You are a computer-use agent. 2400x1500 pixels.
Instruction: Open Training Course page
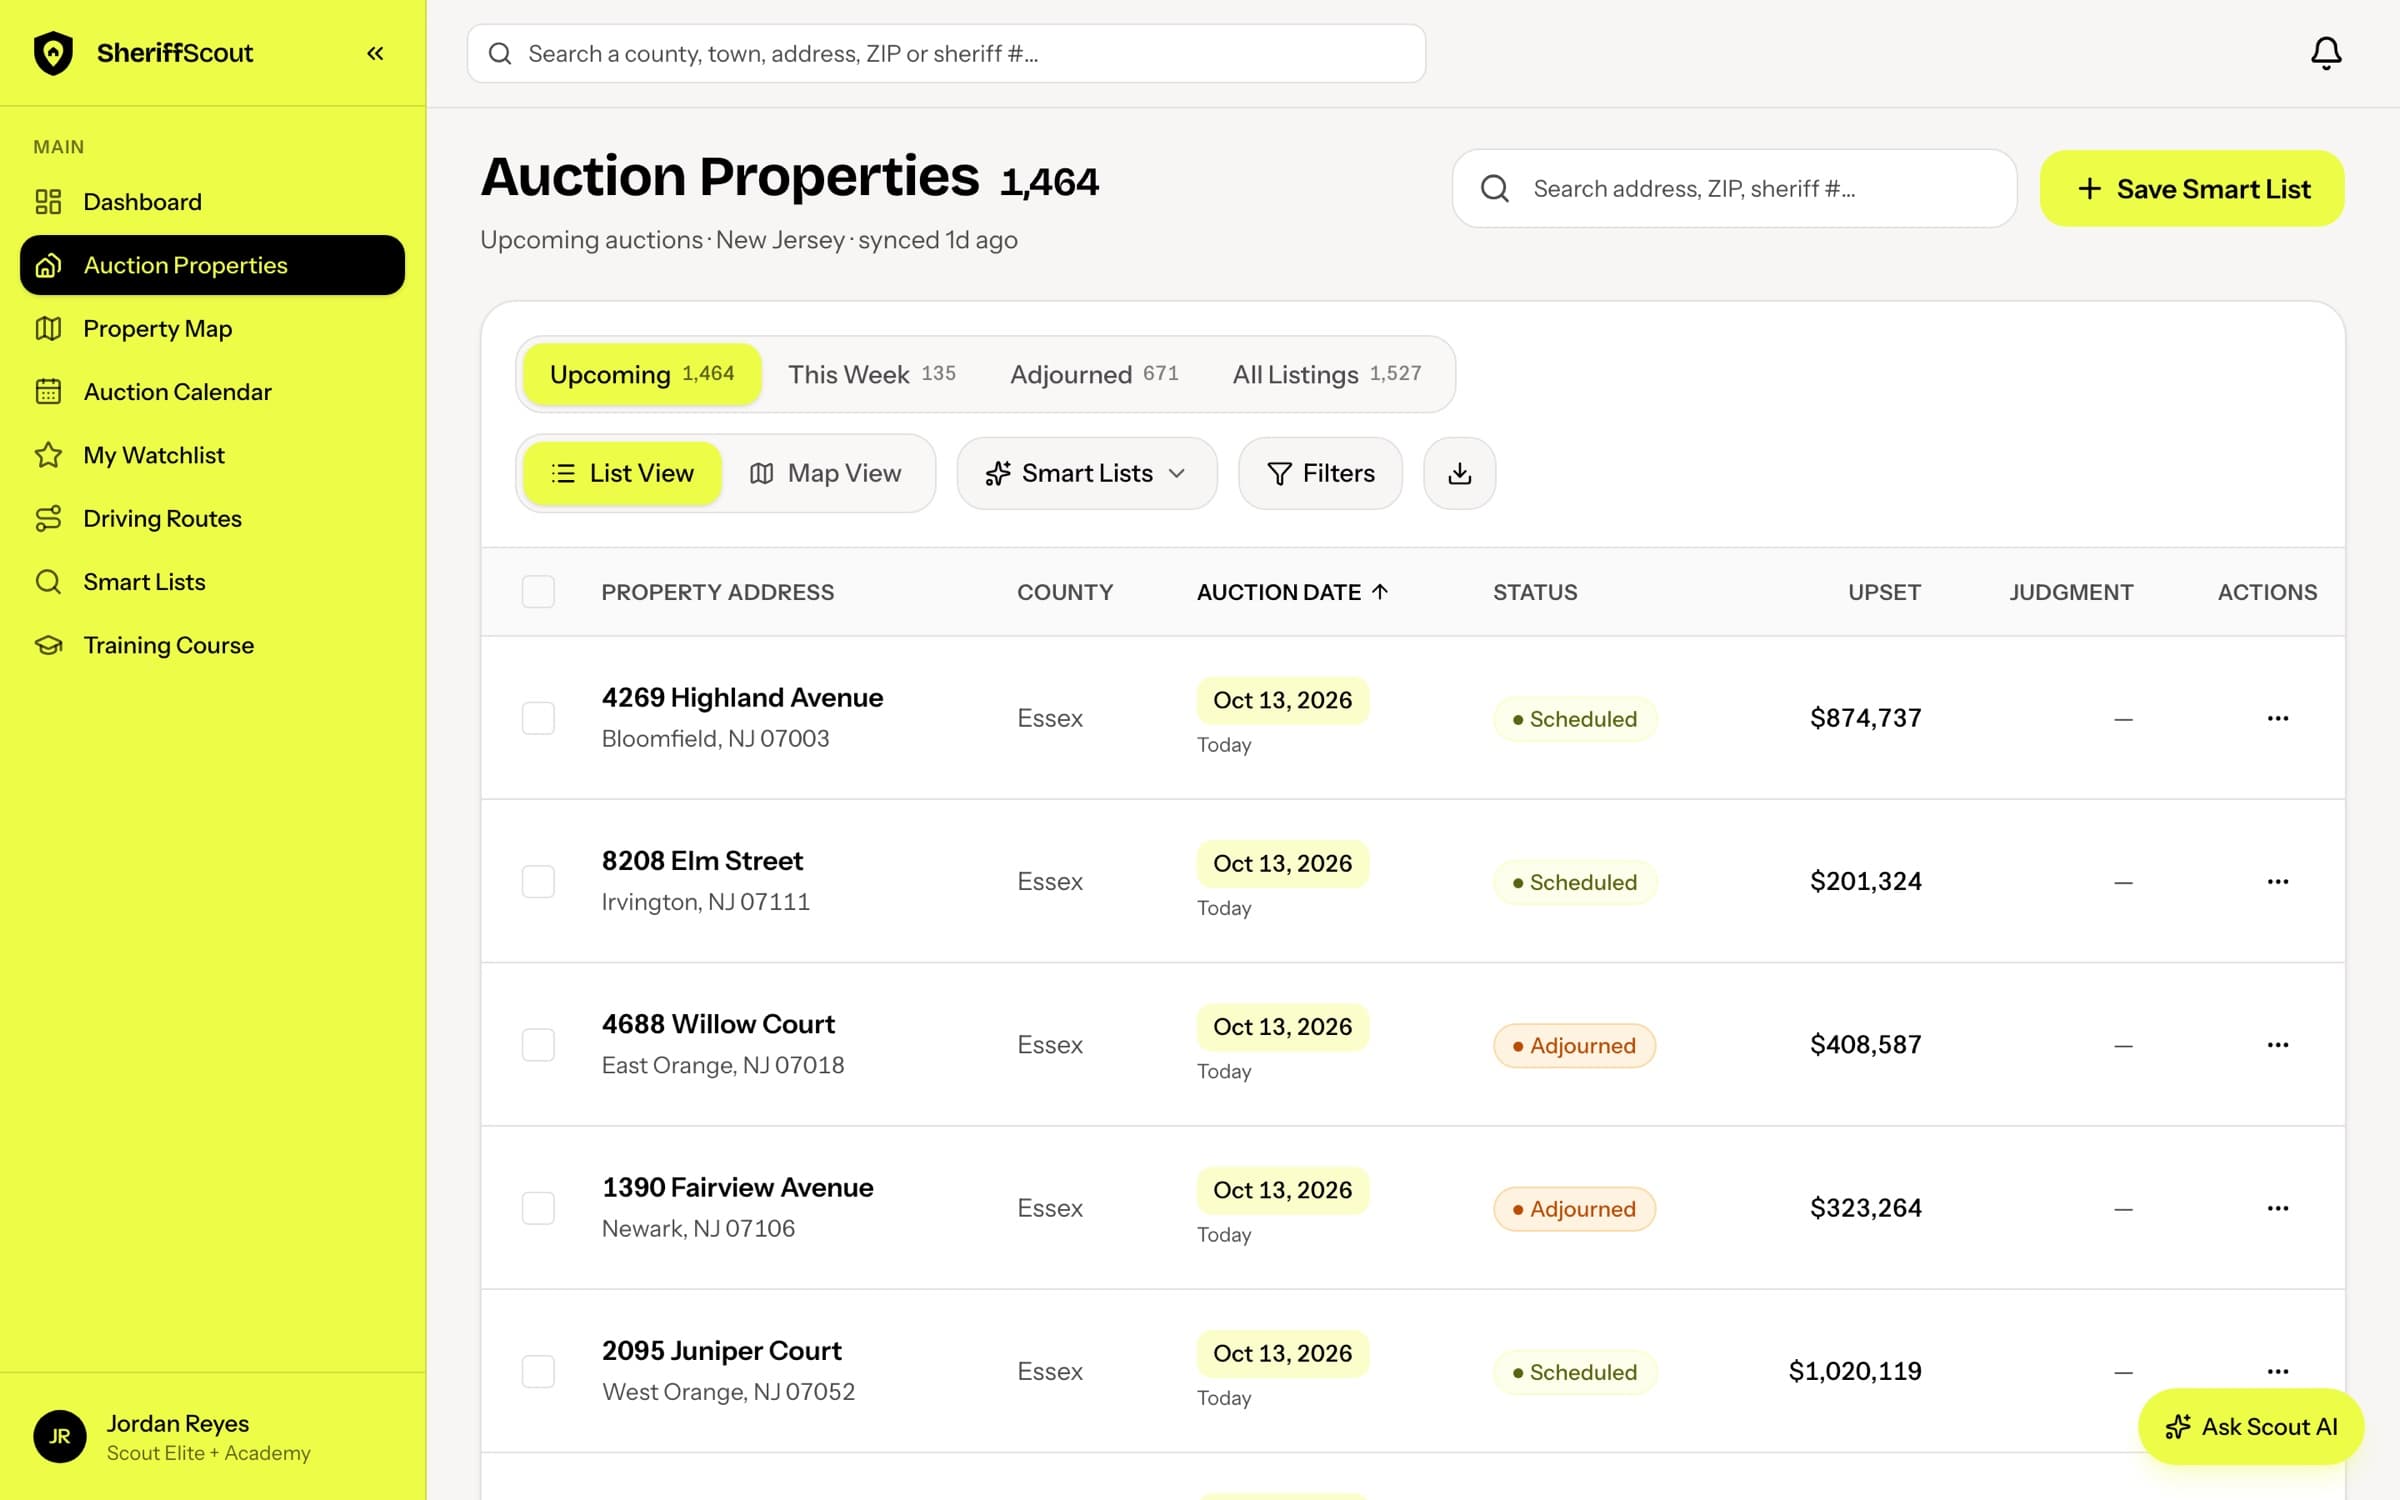(212, 645)
